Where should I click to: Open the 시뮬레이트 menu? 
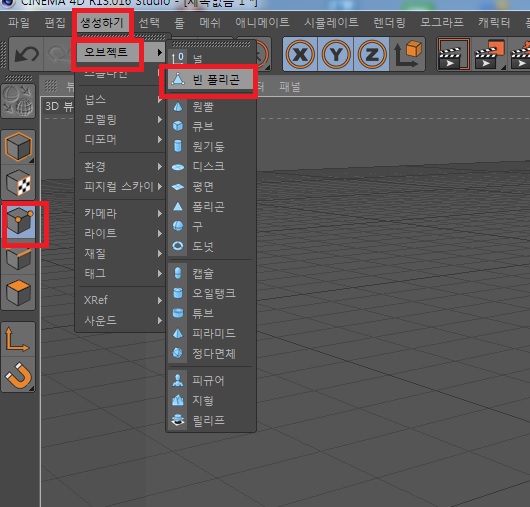(331, 23)
